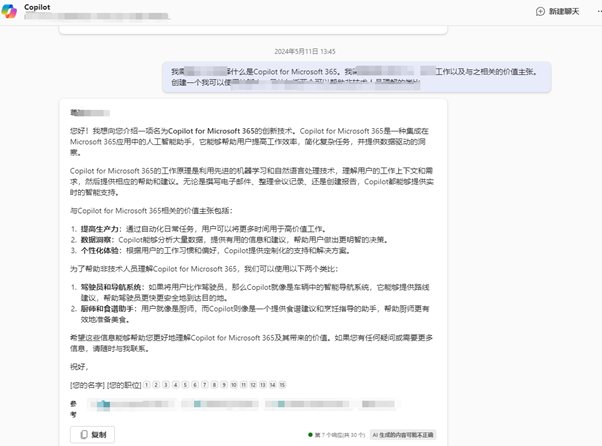Click the green status dot indicator
Image resolution: width=602 pixels, height=446 pixels.
pyautogui.click(x=310, y=435)
